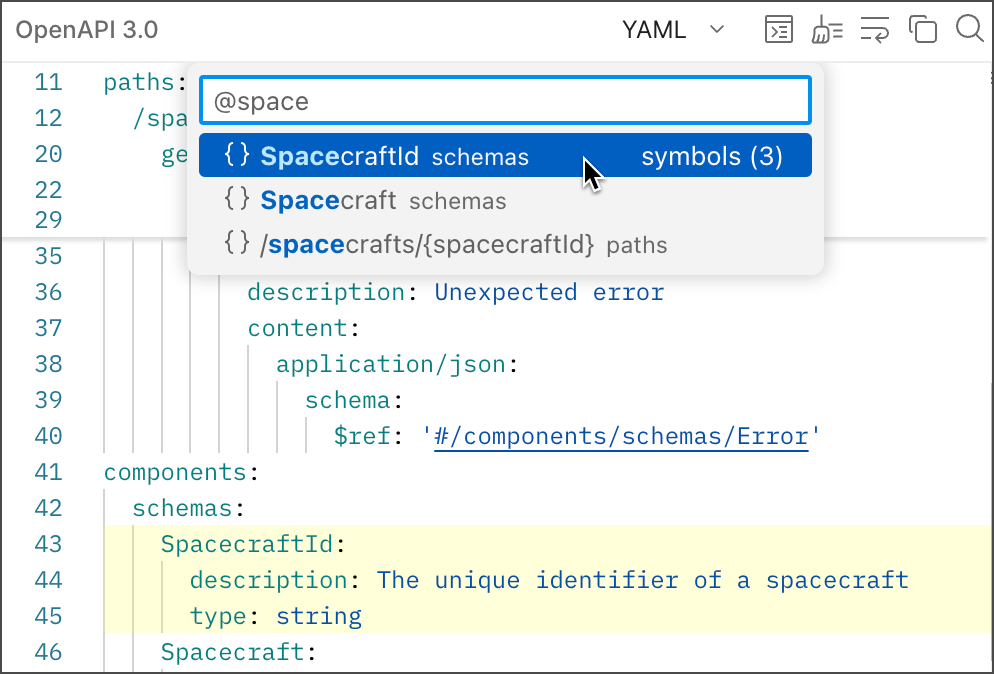This screenshot has width=994, height=674.
Task: Click braces icon beside Spacecraft result
Action: tap(237, 200)
